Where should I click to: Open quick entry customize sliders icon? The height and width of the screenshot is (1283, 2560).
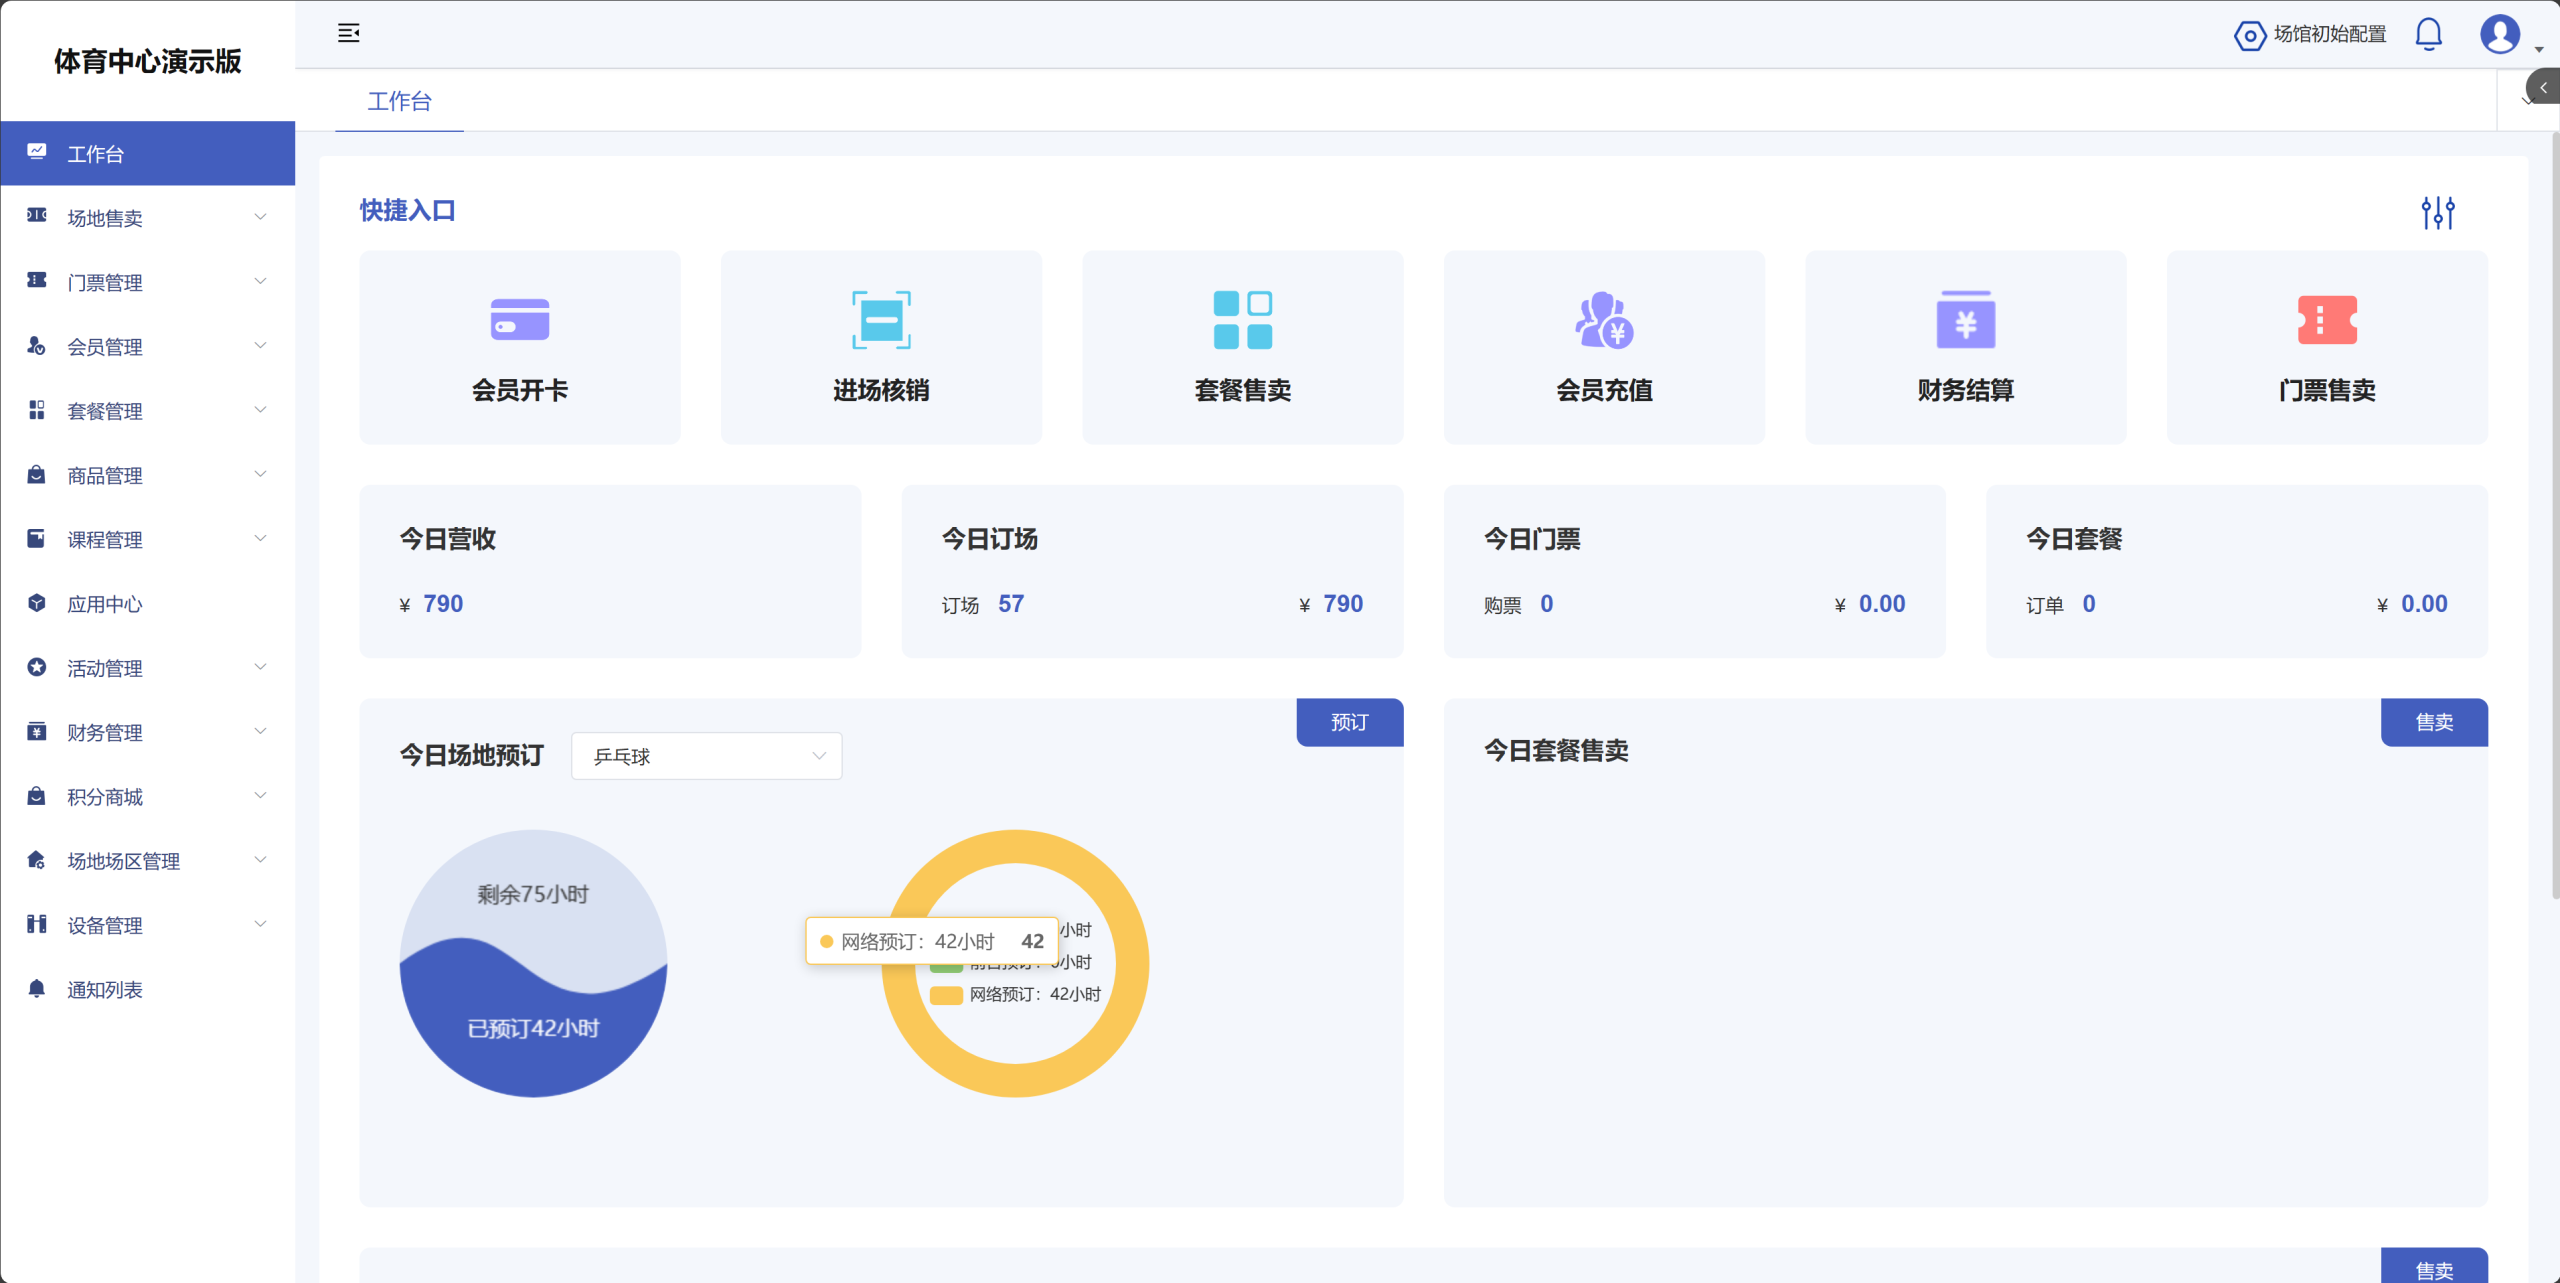pos(2437,212)
